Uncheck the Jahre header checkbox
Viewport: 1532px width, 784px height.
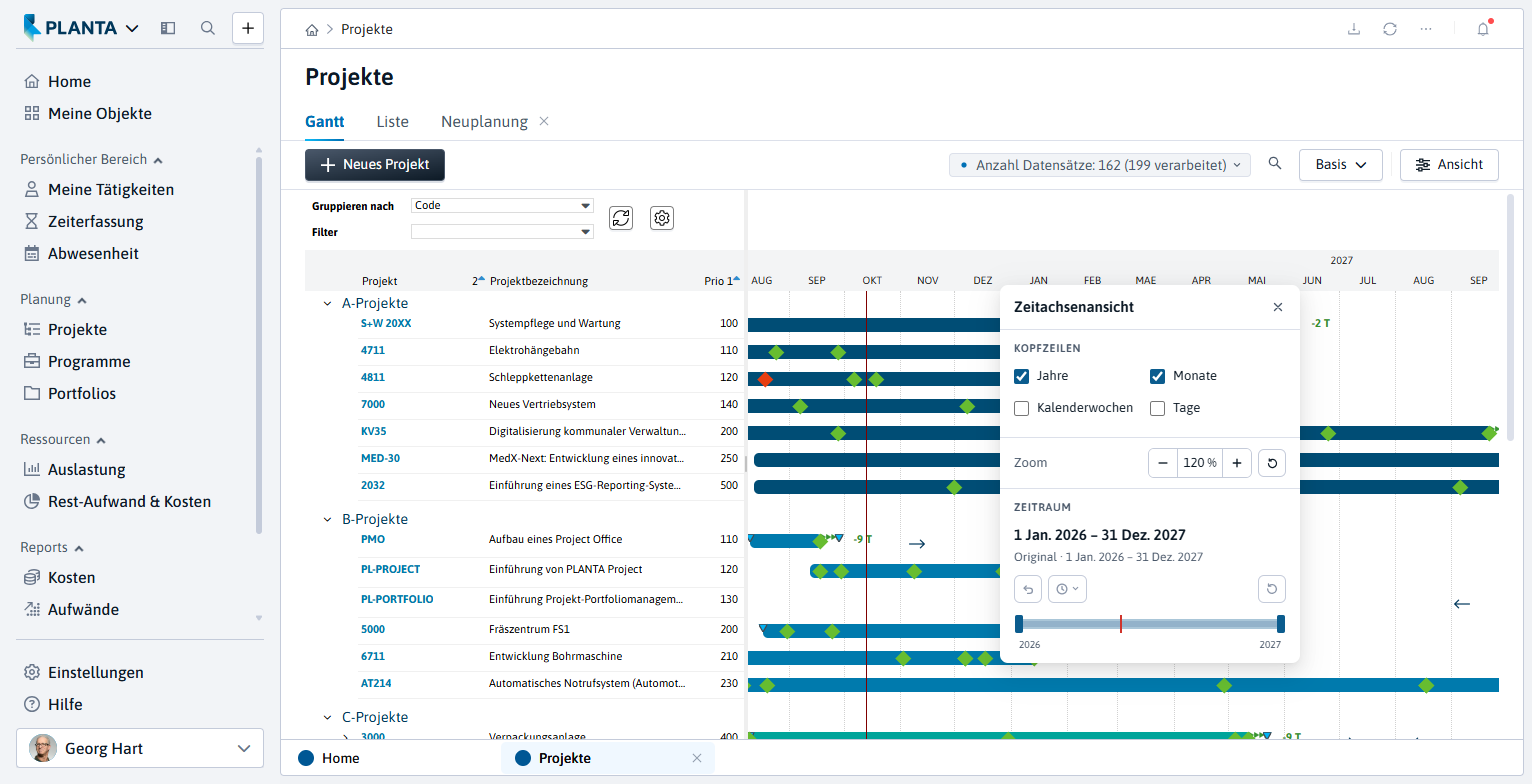(1022, 376)
